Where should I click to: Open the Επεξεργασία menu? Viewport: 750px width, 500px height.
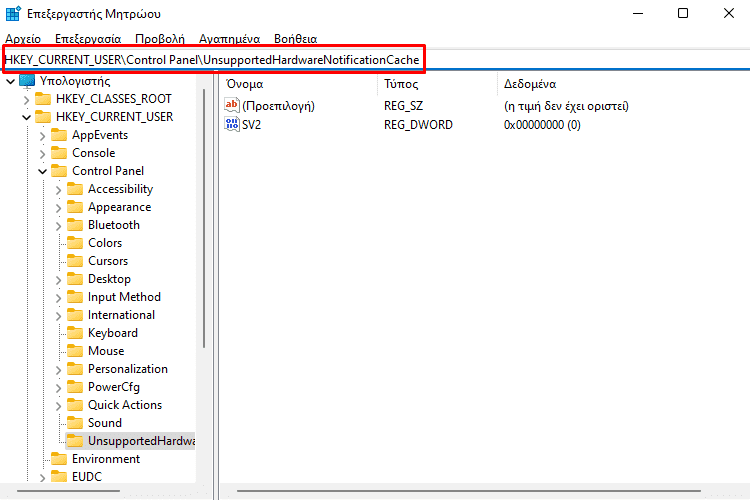88,39
